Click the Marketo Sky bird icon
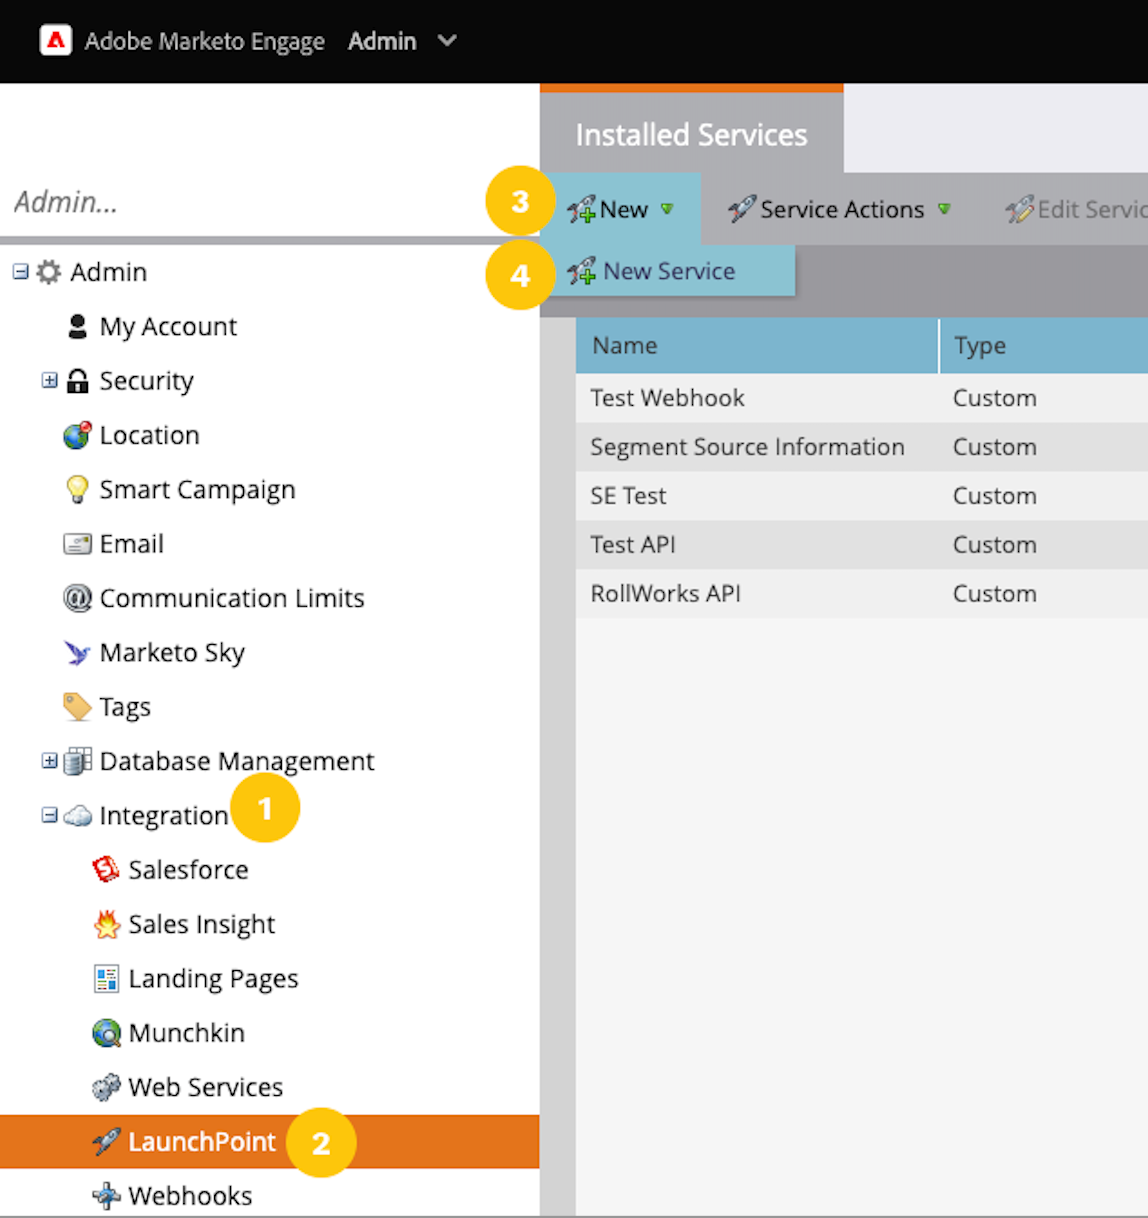1148x1218 pixels. click(77, 653)
